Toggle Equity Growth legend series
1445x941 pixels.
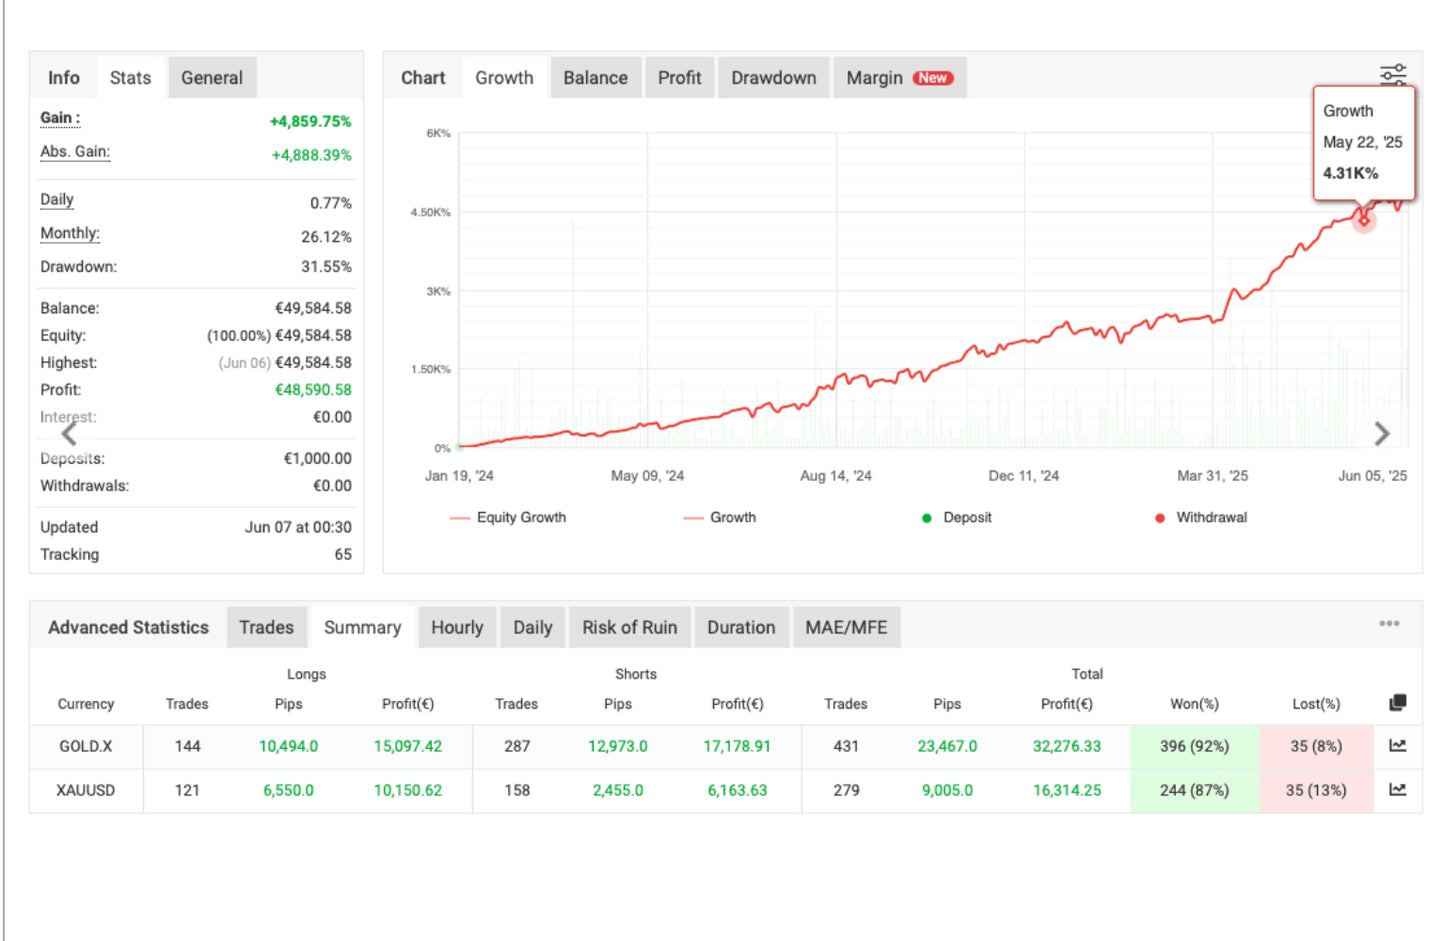pyautogui.click(x=508, y=517)
